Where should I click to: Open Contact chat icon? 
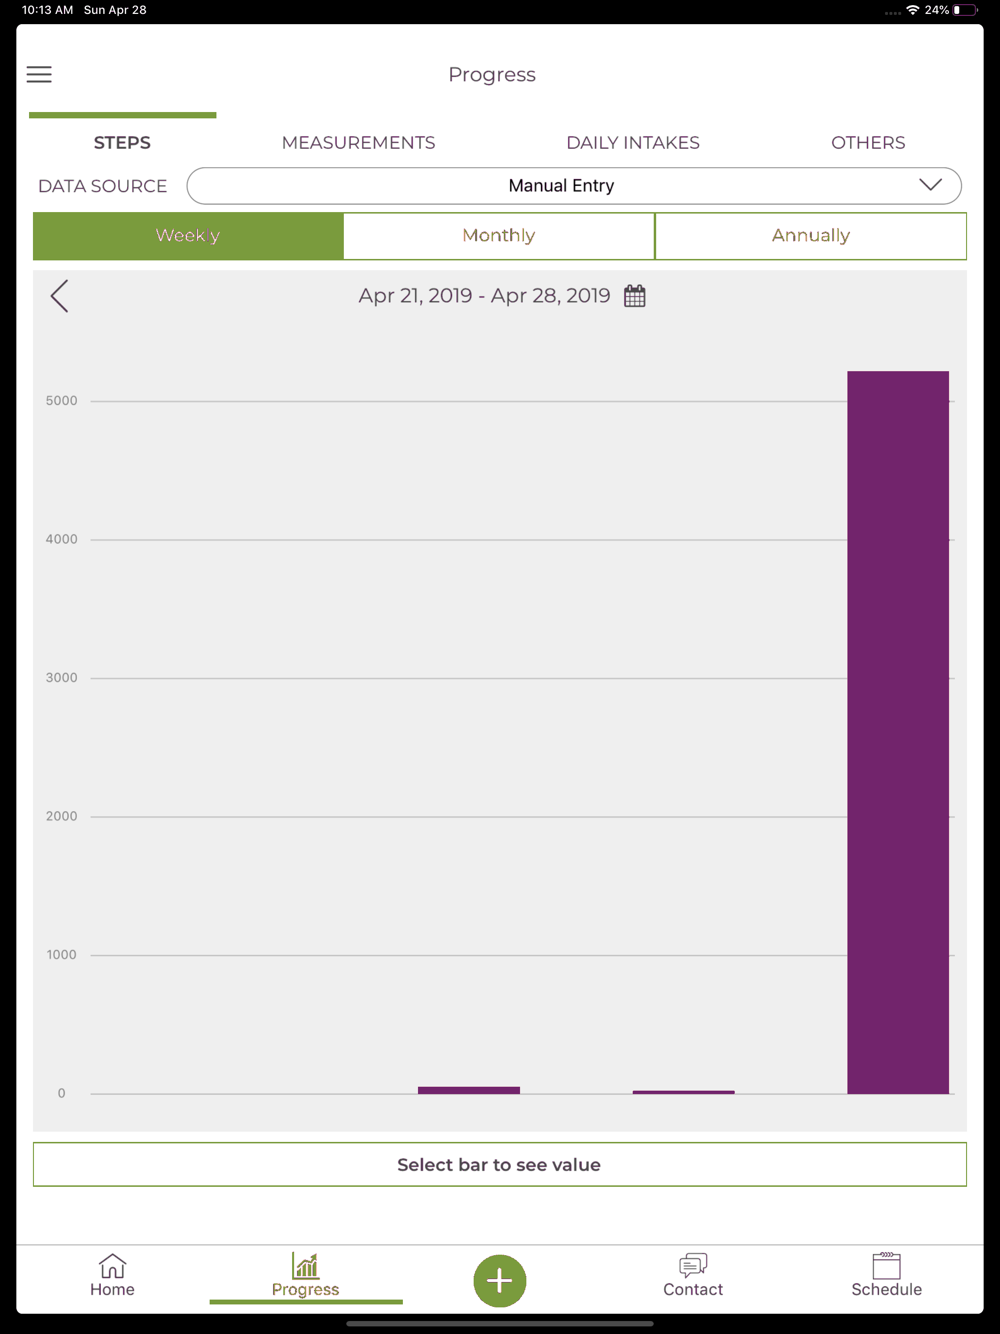(x=693, y=1276)
